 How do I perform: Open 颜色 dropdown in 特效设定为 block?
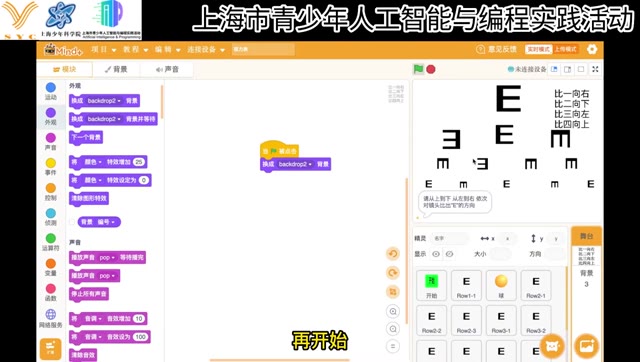(93, 180)
